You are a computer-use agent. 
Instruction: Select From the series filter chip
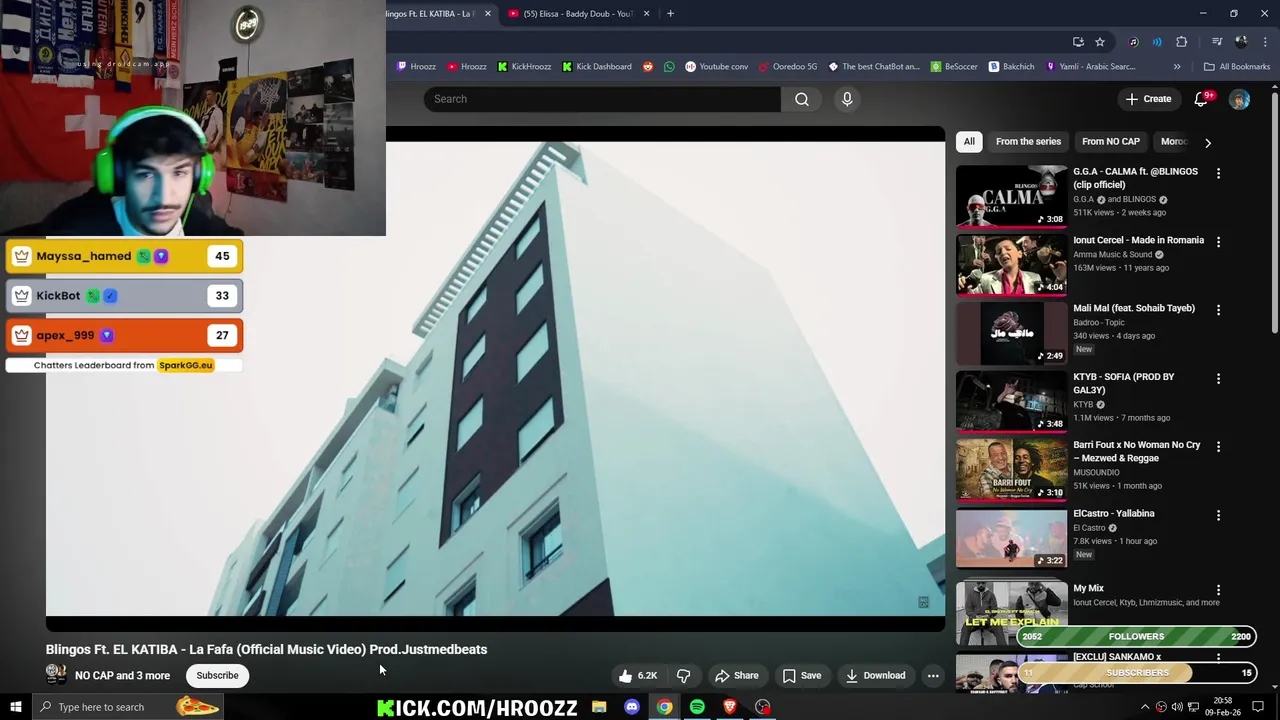click(1028, 142)
